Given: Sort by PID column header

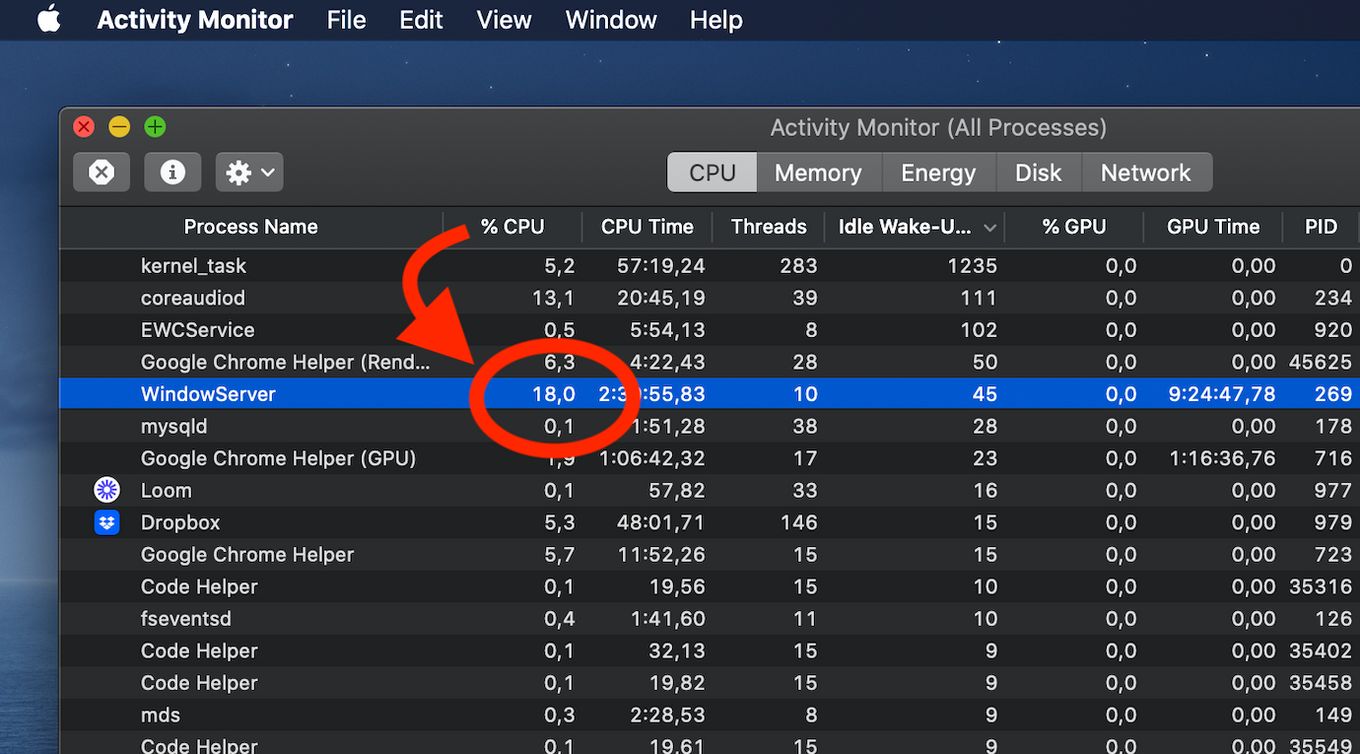Looking at the screenshot, I should click(1321, 227).
